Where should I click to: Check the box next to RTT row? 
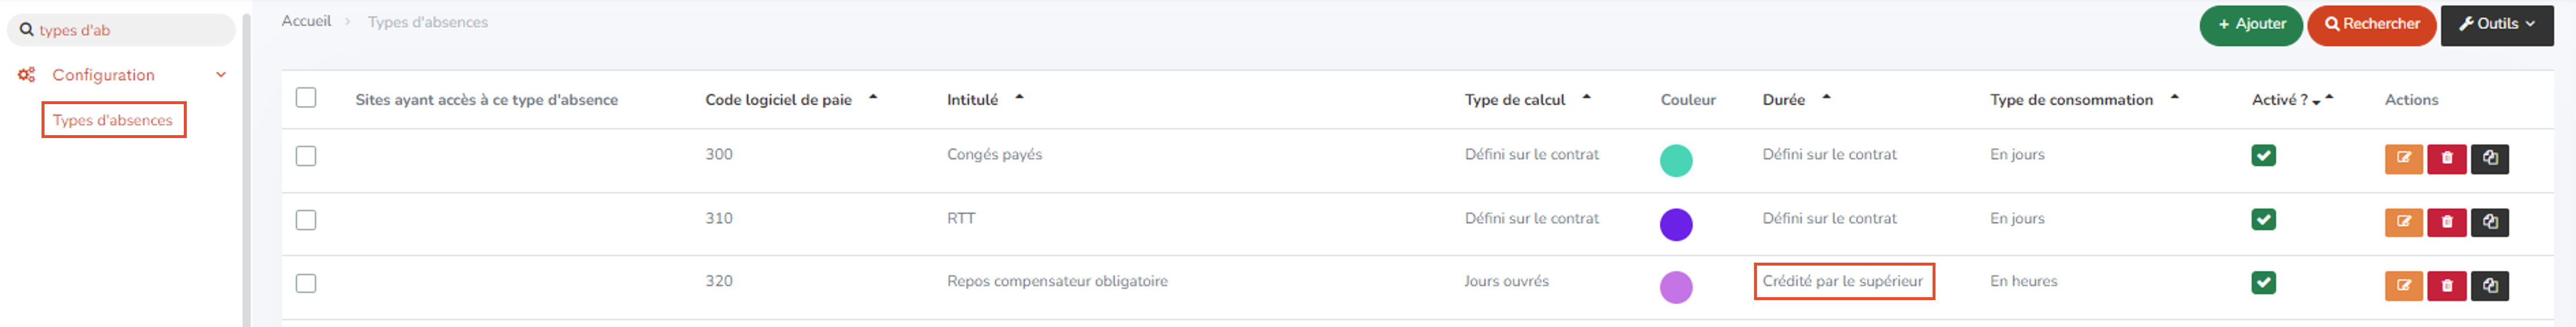click(x=306, y=220)
